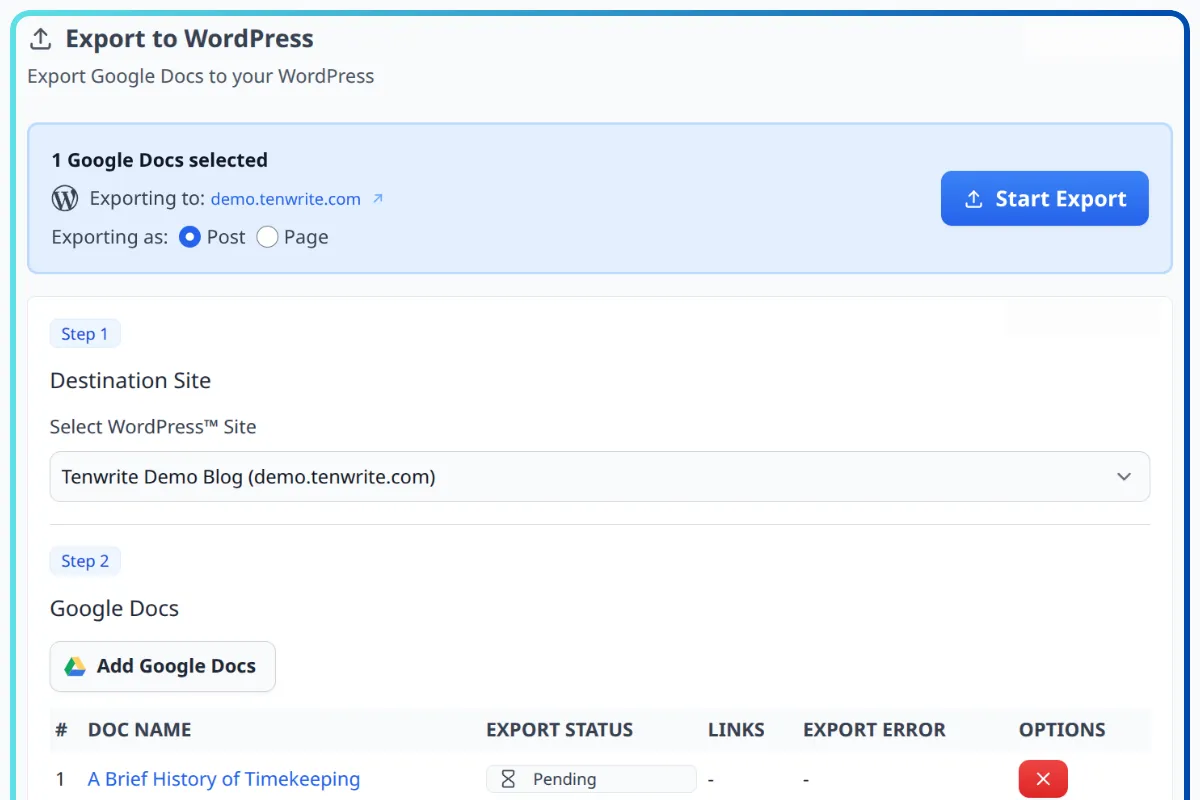Click the Step 1 badge

85,333
